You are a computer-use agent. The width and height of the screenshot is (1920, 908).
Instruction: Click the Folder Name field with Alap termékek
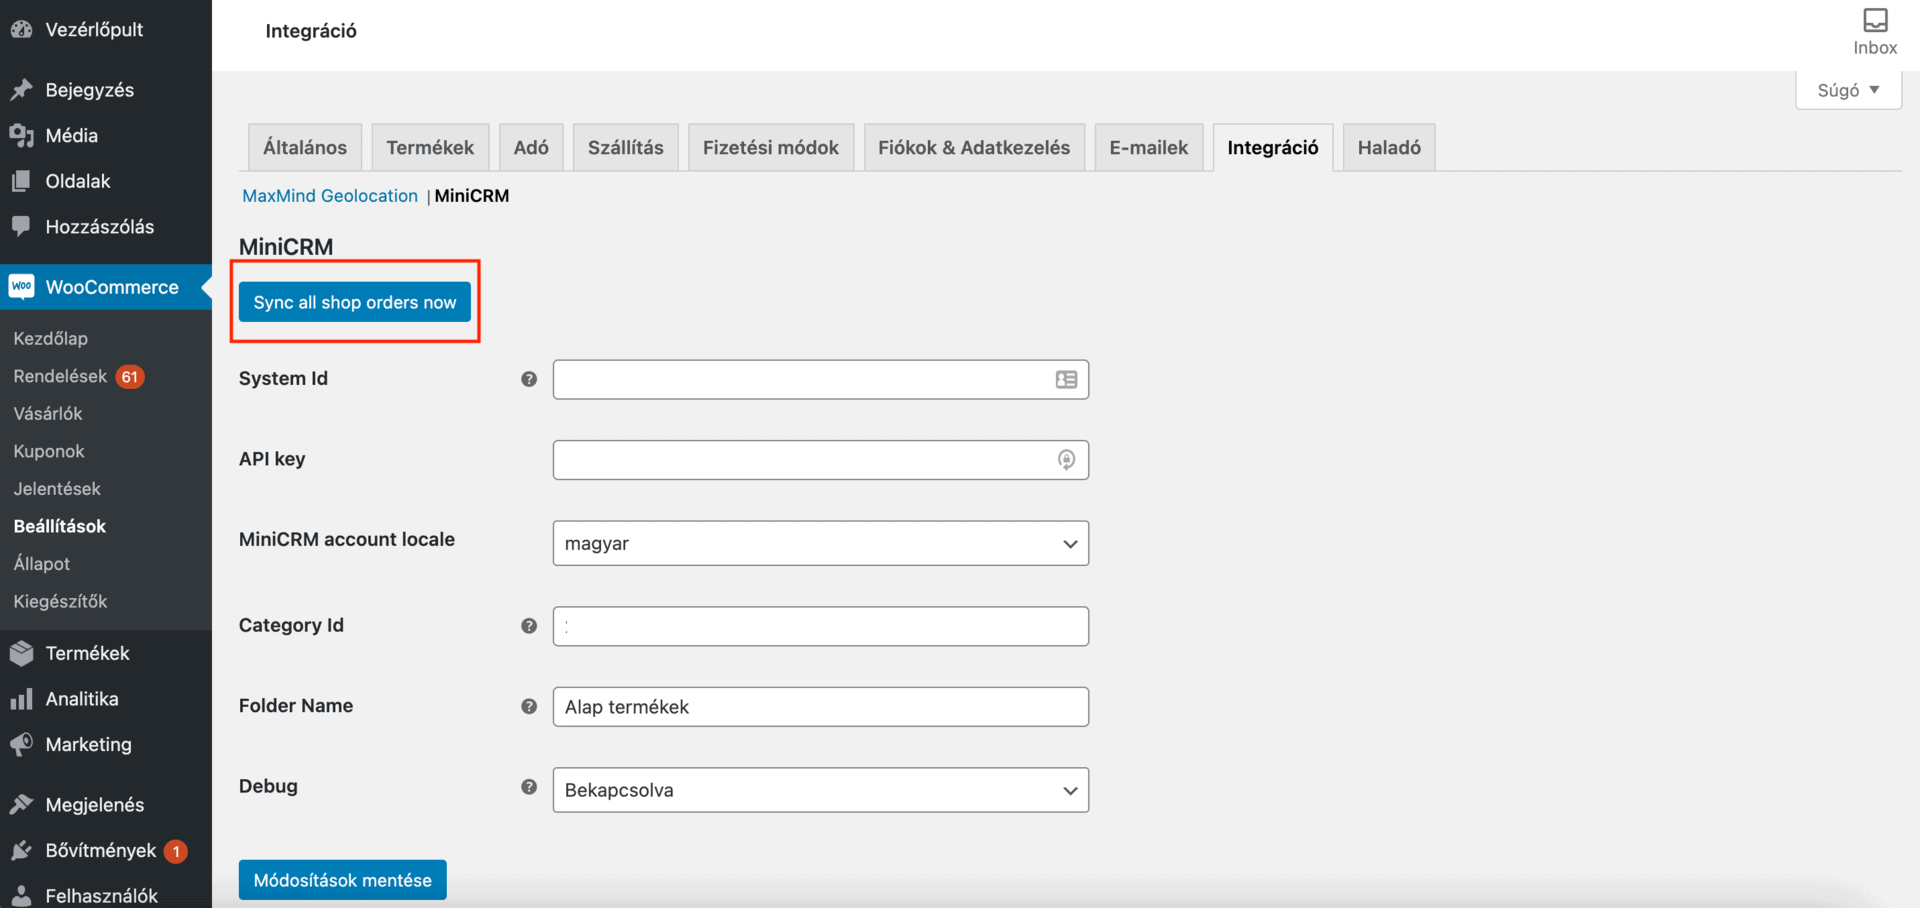click(821, 707)
